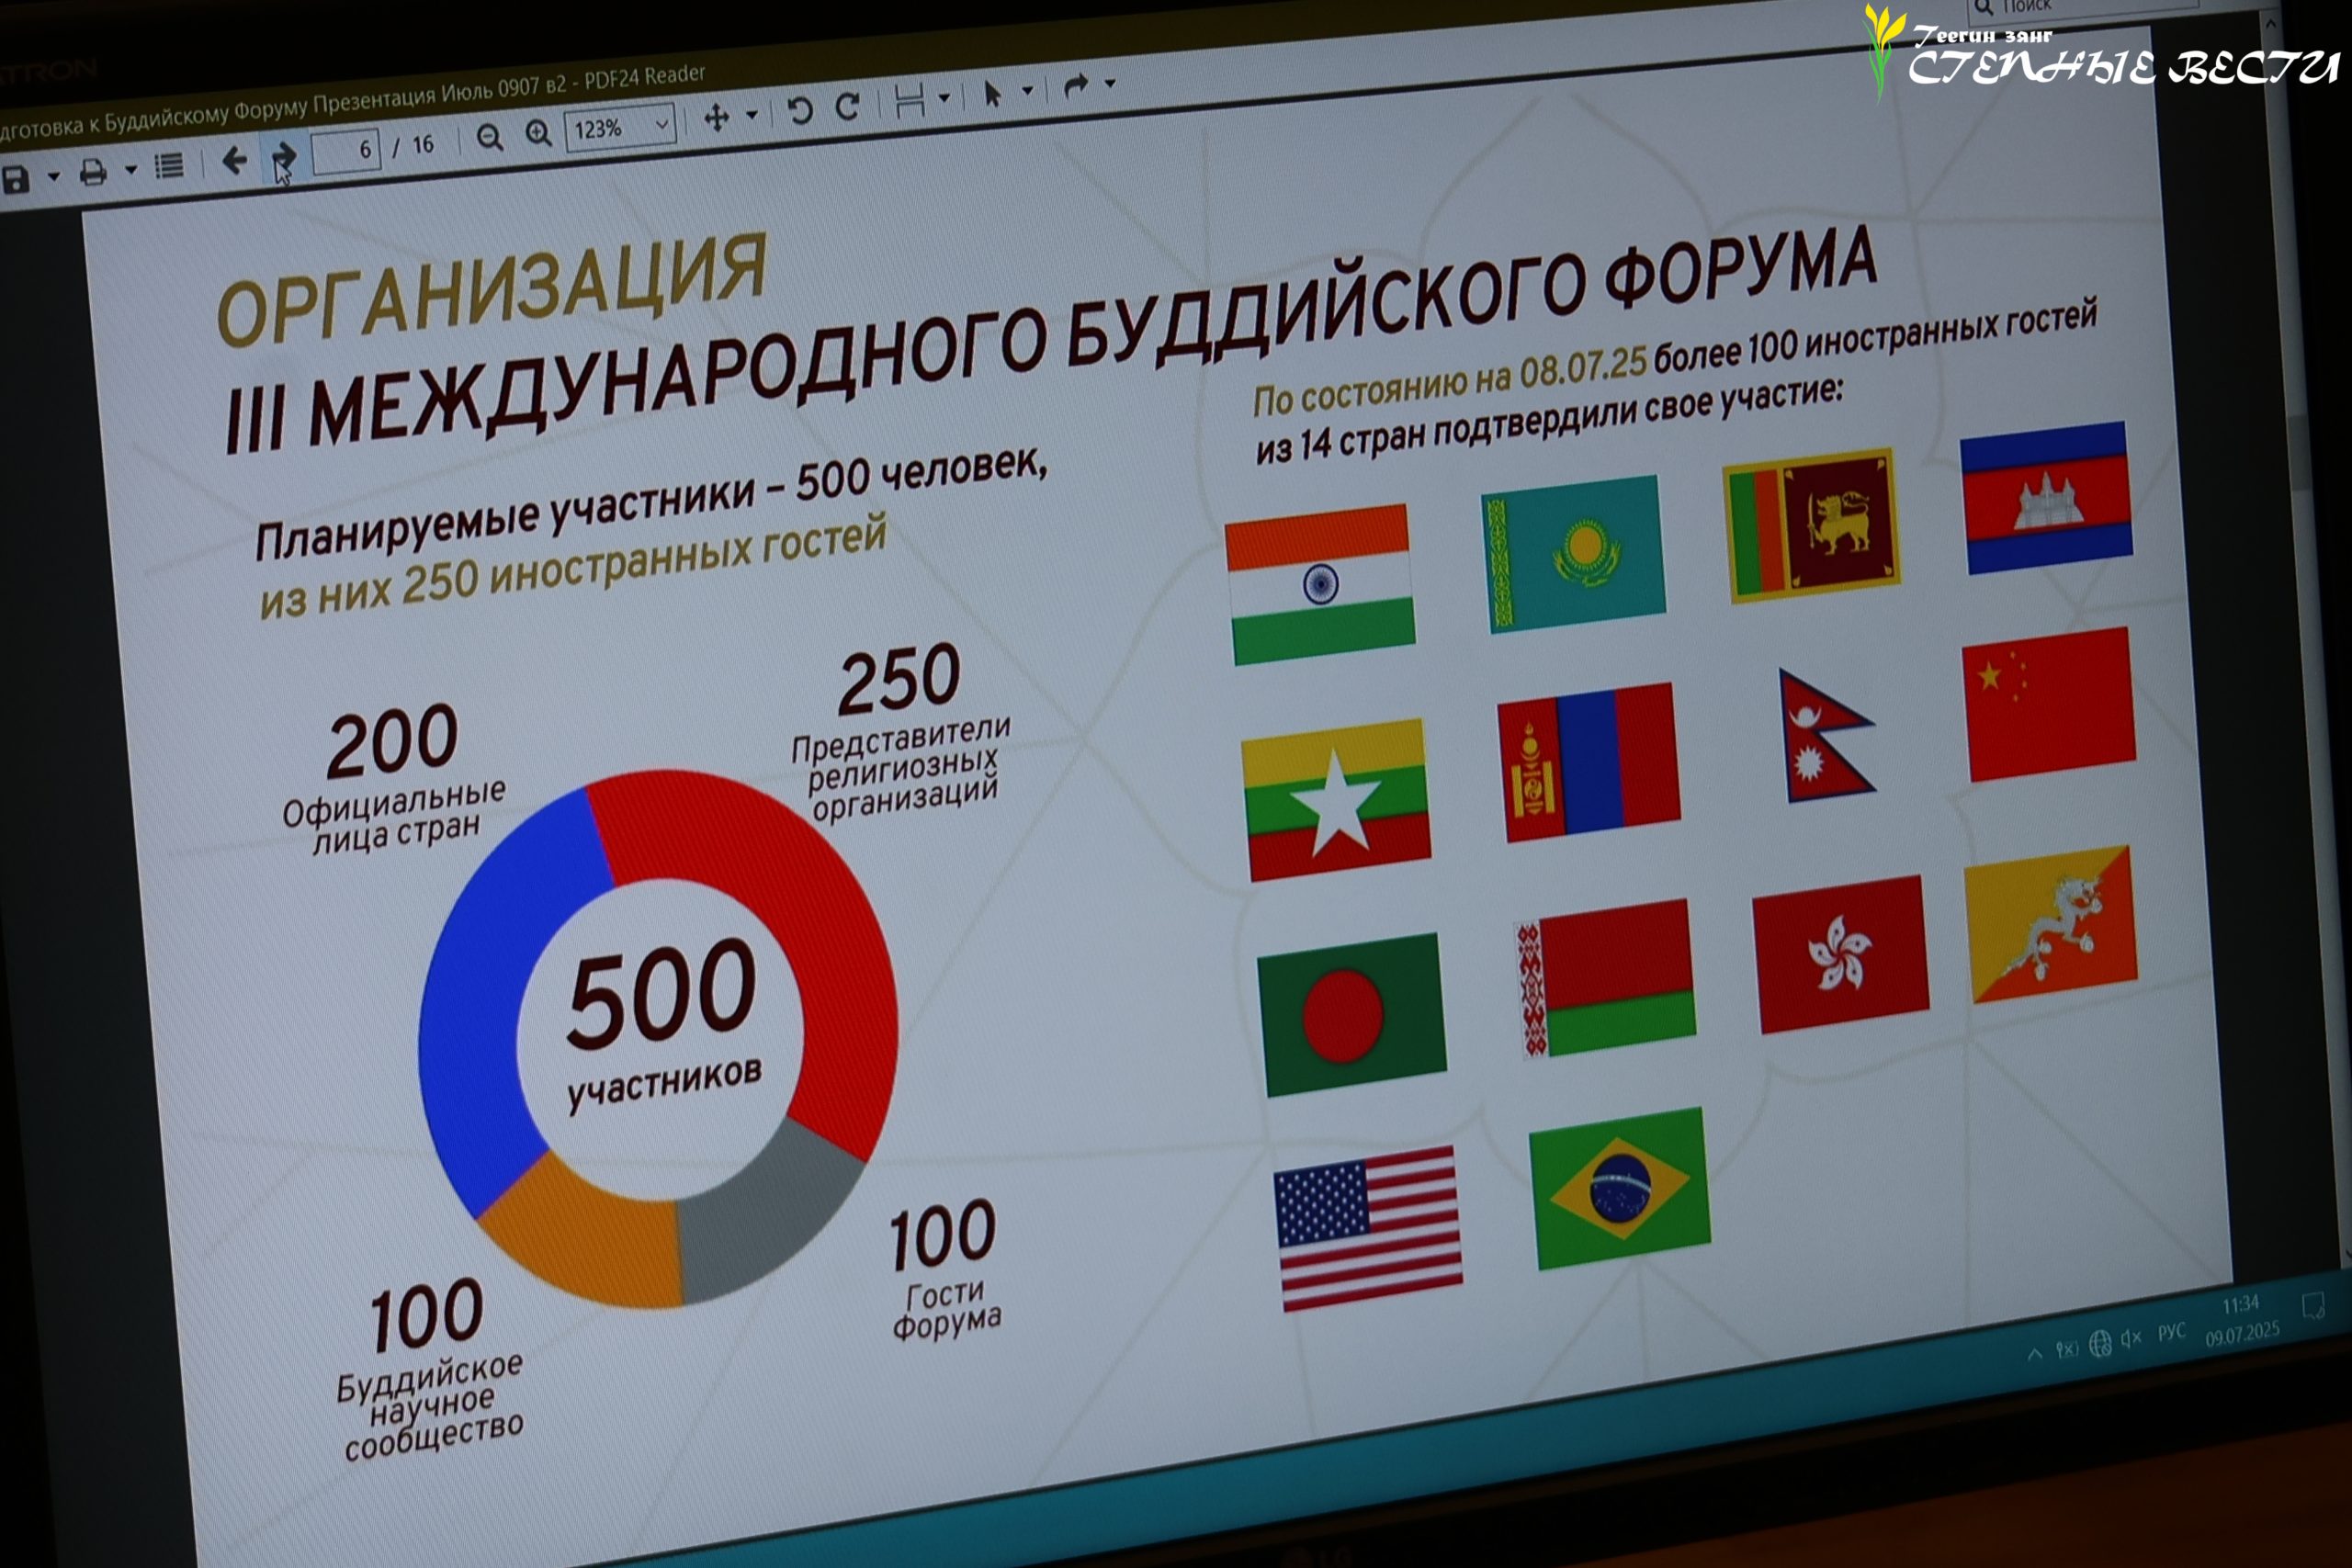Click the zoom in magnifier

click(x=538, y=133)
